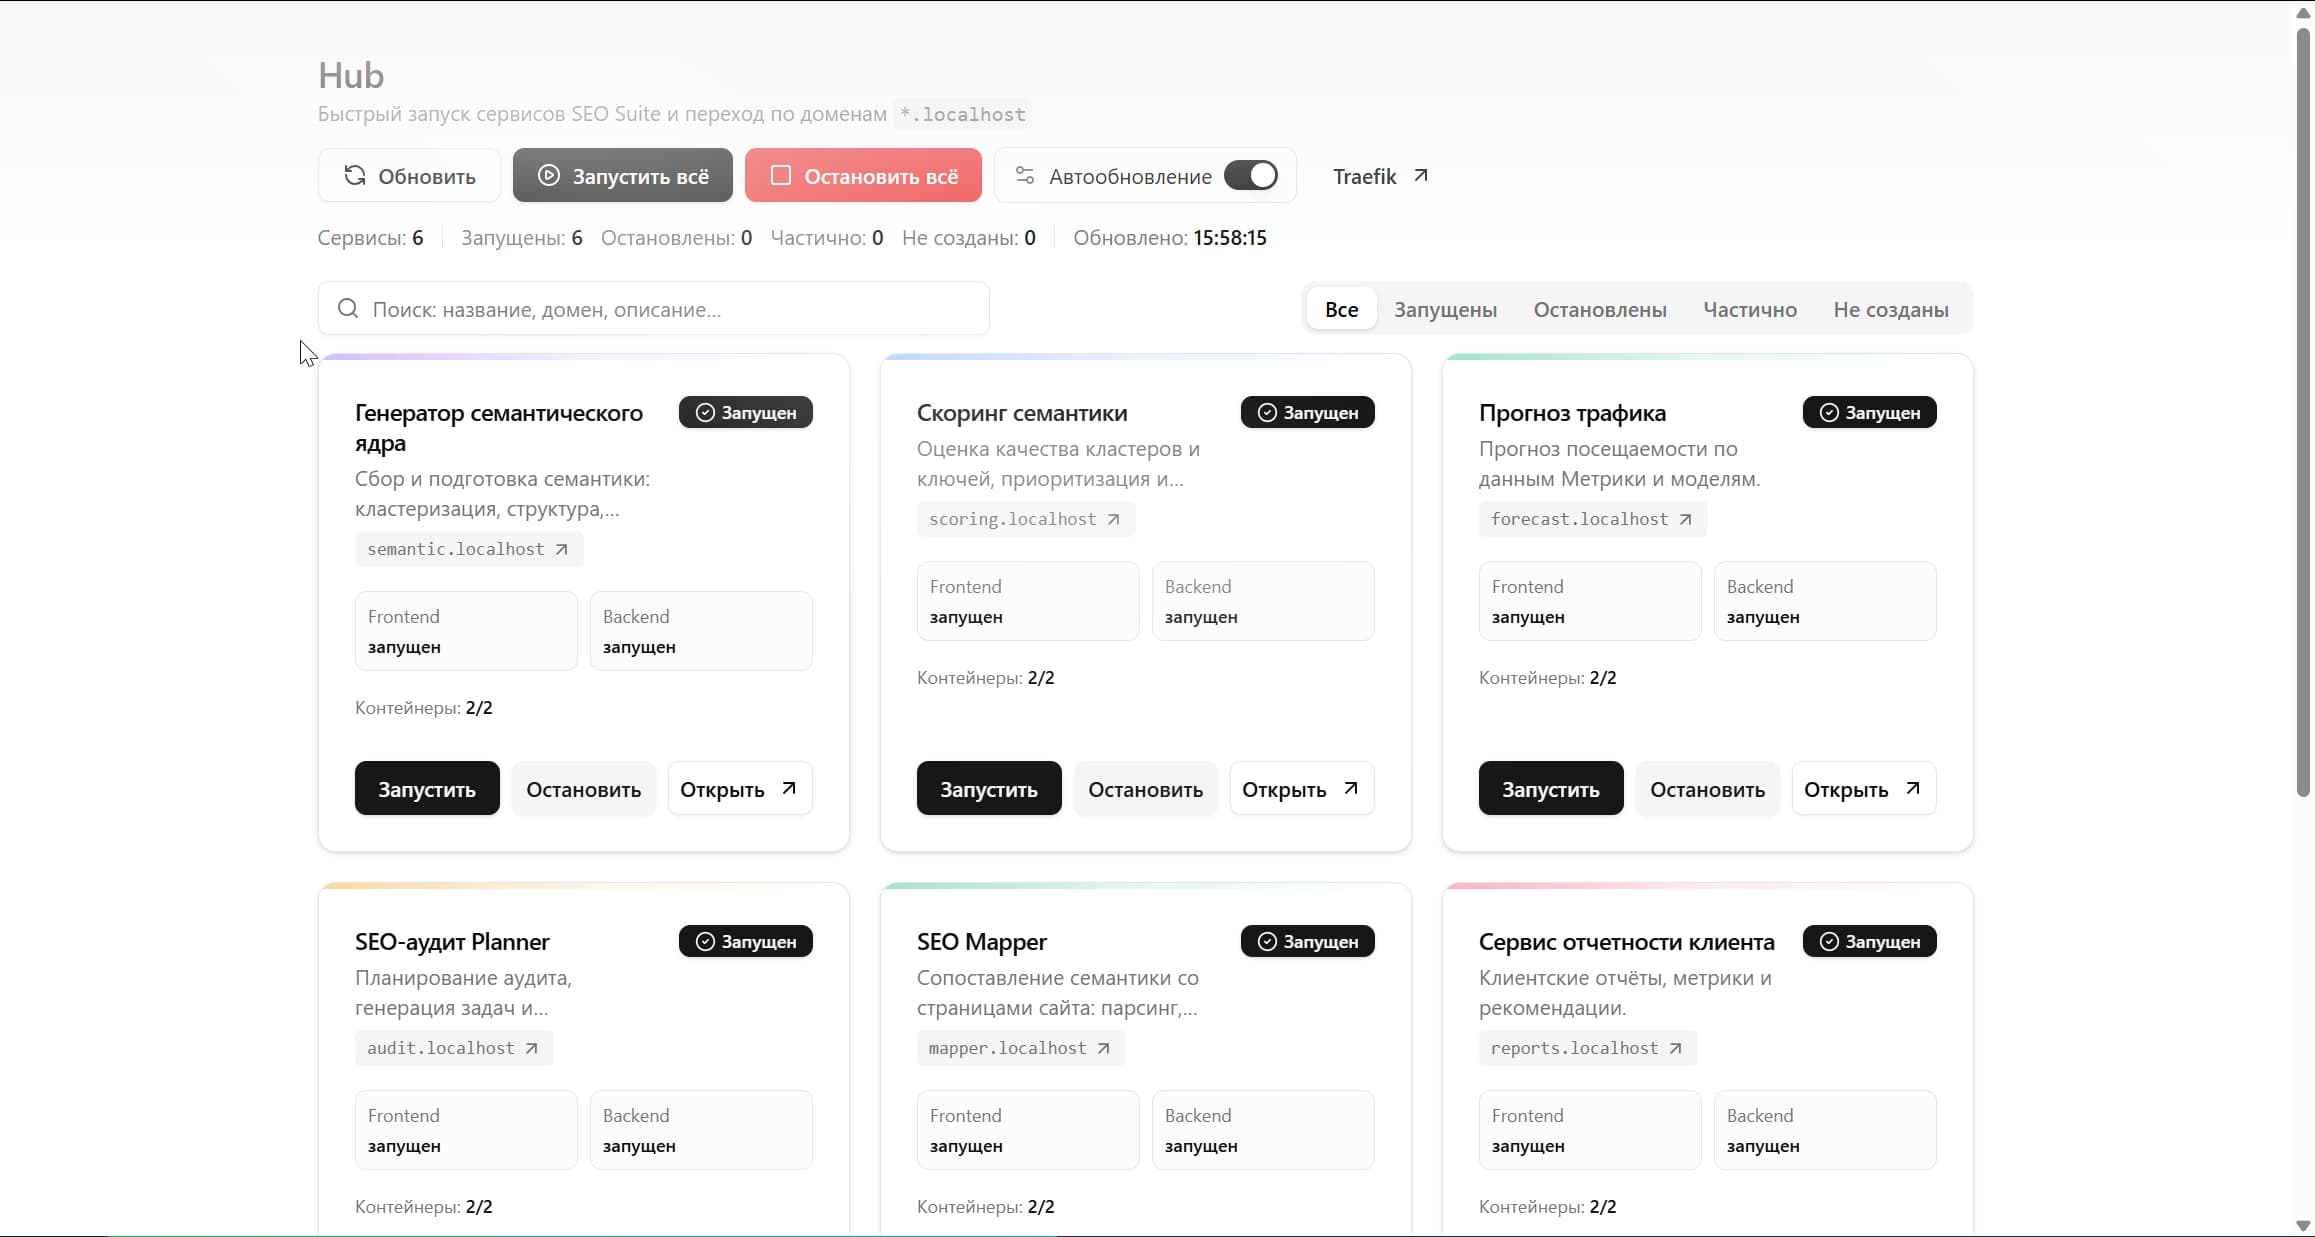This screenshot has width=2315, height=1237.
Task: Click the refresh icon in Обновить button
Action: (354, 176)
